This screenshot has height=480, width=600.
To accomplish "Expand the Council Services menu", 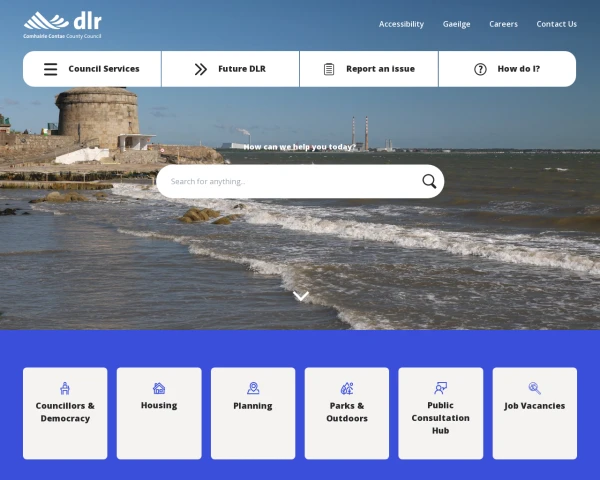I will click(x=103, y=69).
